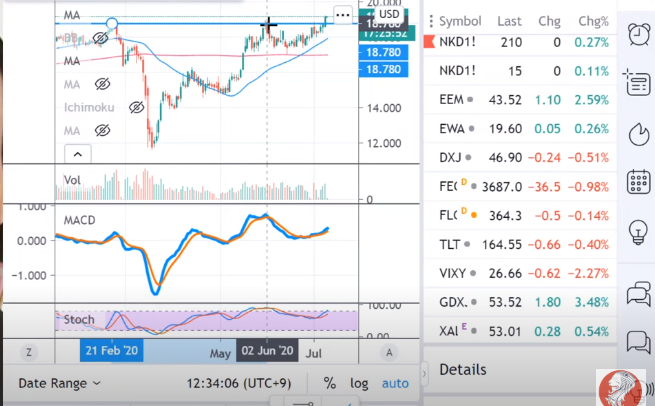Open the economic Calendar icon

[639, 182]
